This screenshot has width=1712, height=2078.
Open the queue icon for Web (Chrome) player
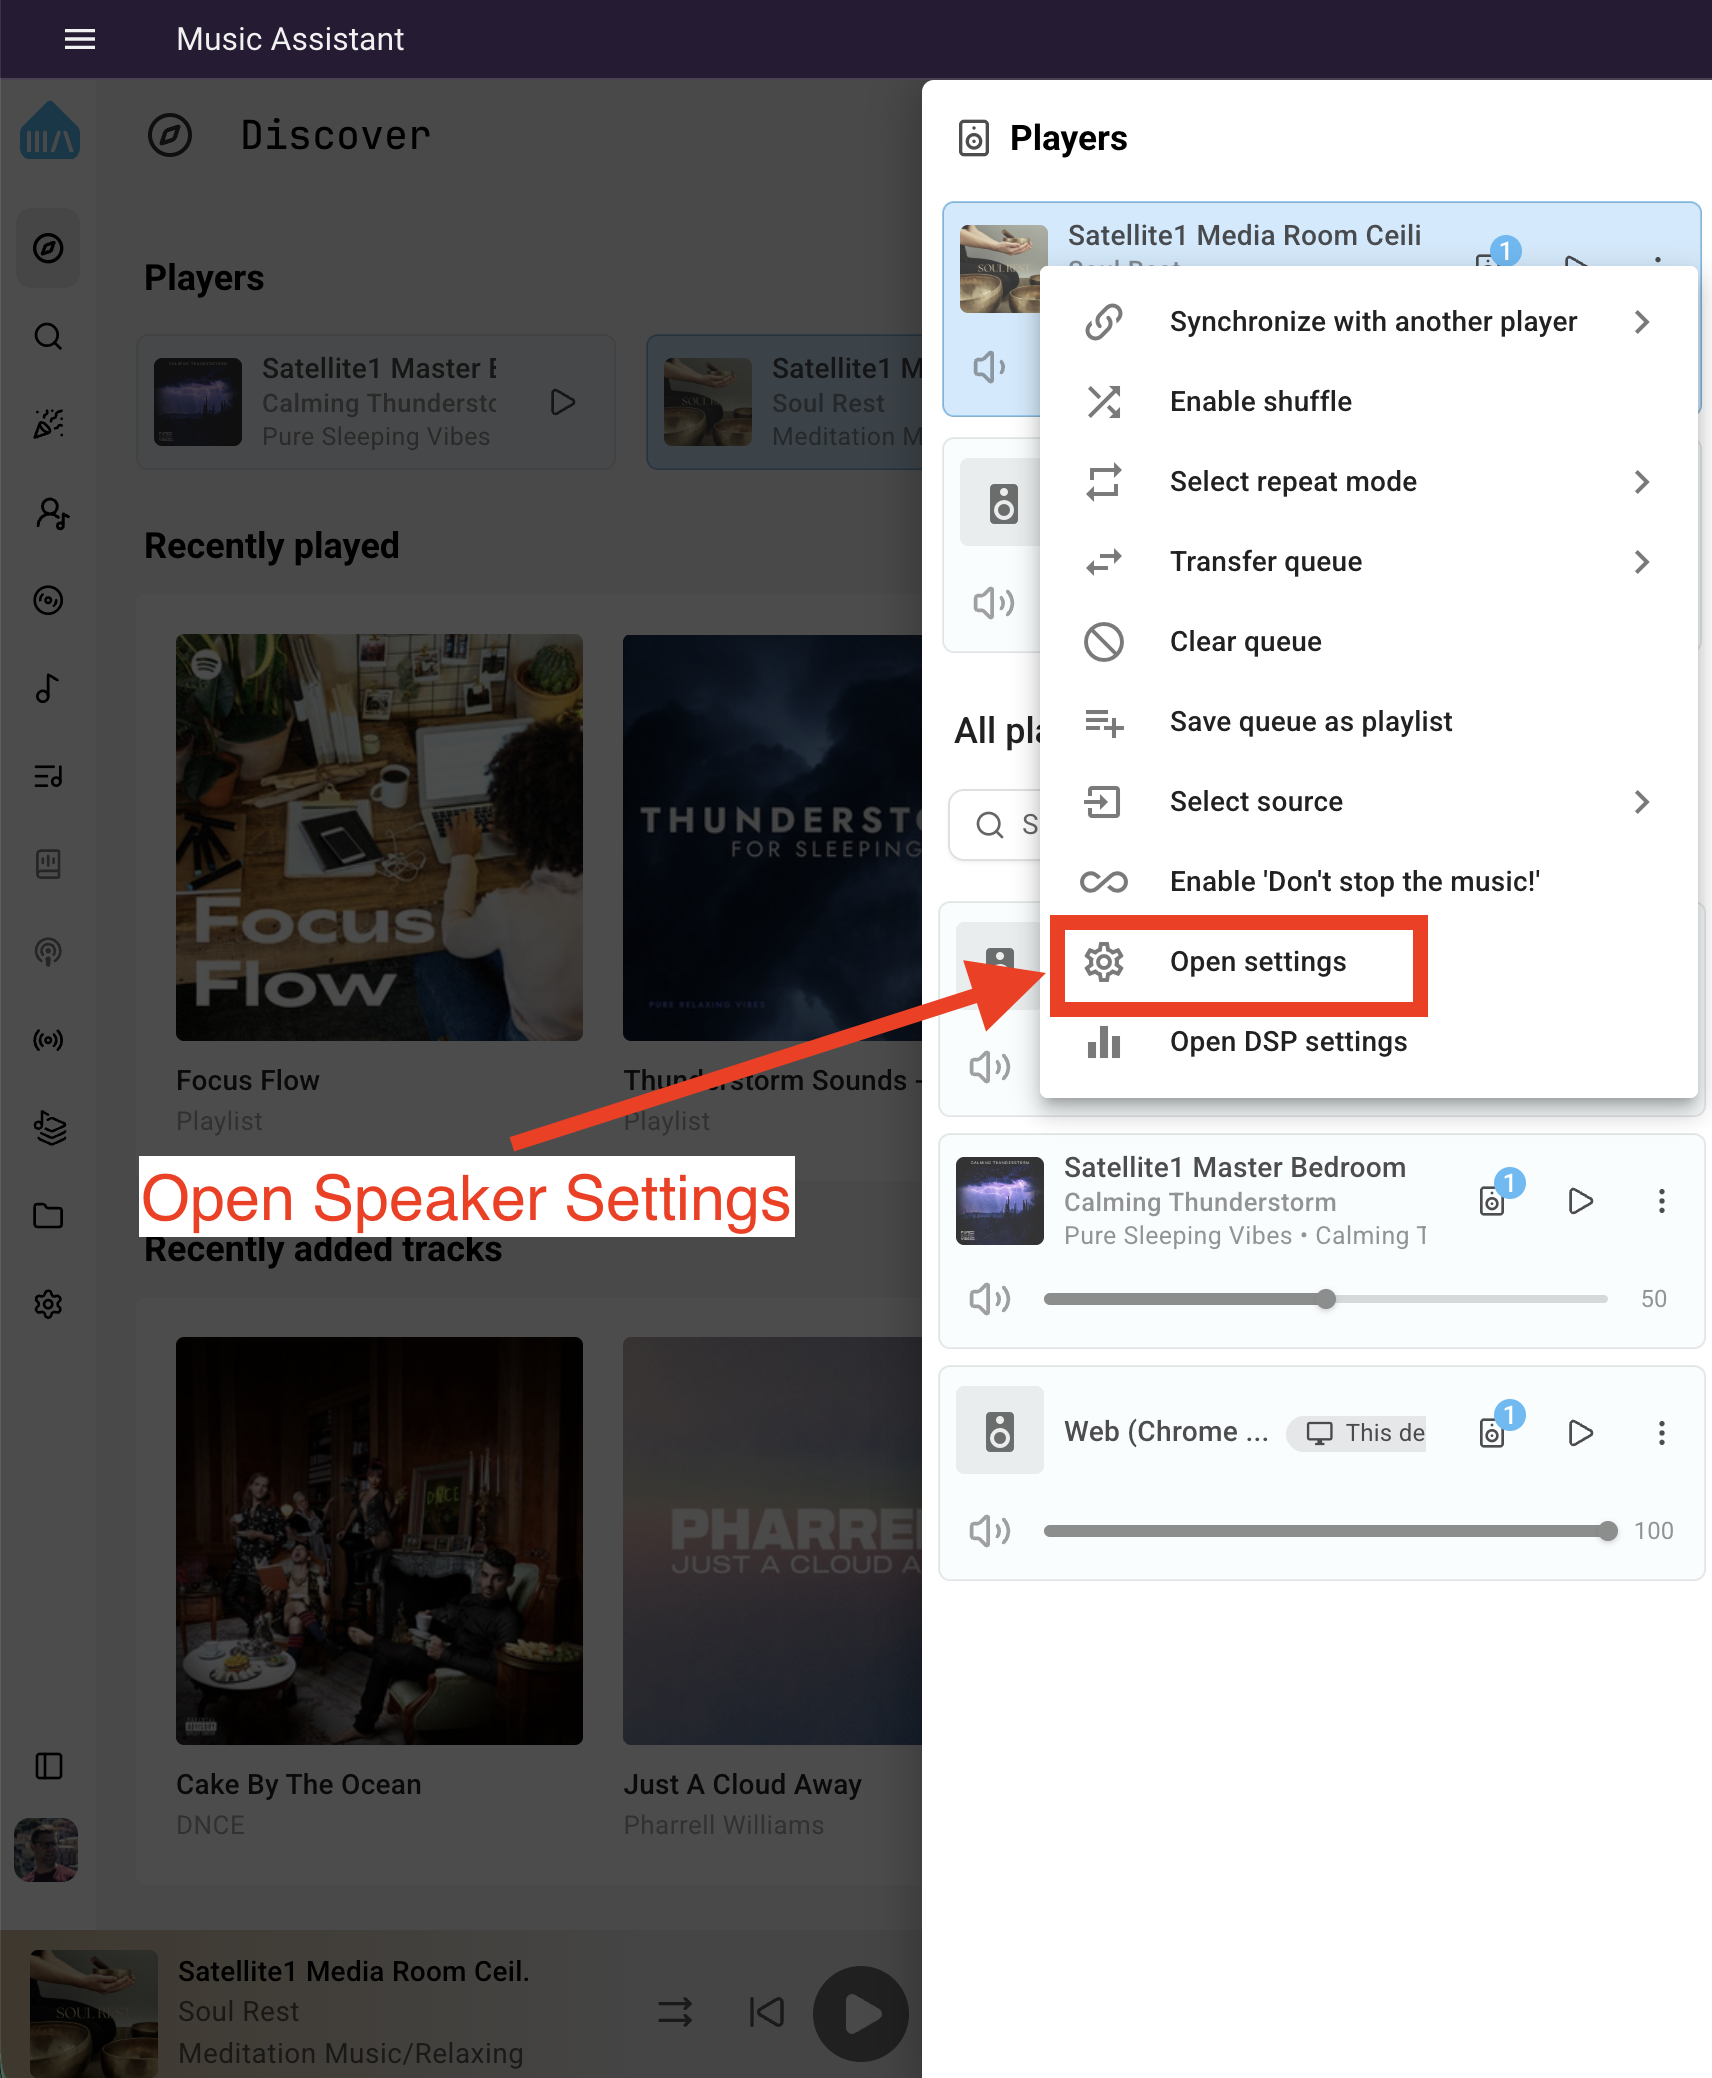(x=1492, y=1433)
